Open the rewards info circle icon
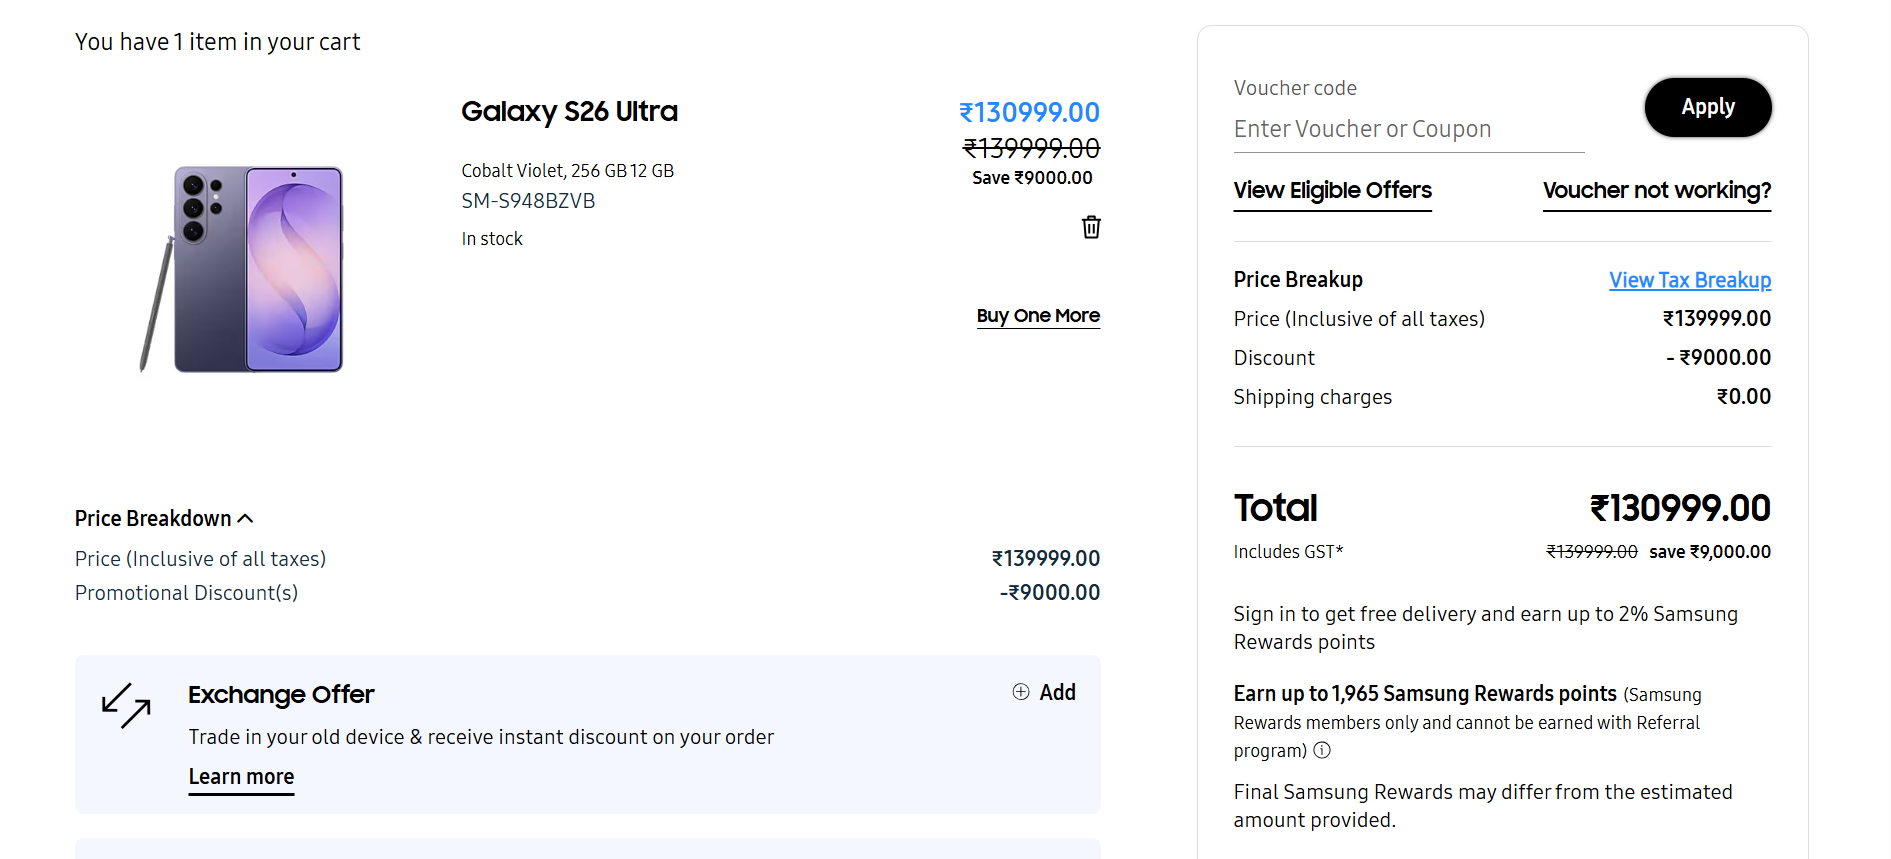1891x859 pixels. tap(1322, 750)
